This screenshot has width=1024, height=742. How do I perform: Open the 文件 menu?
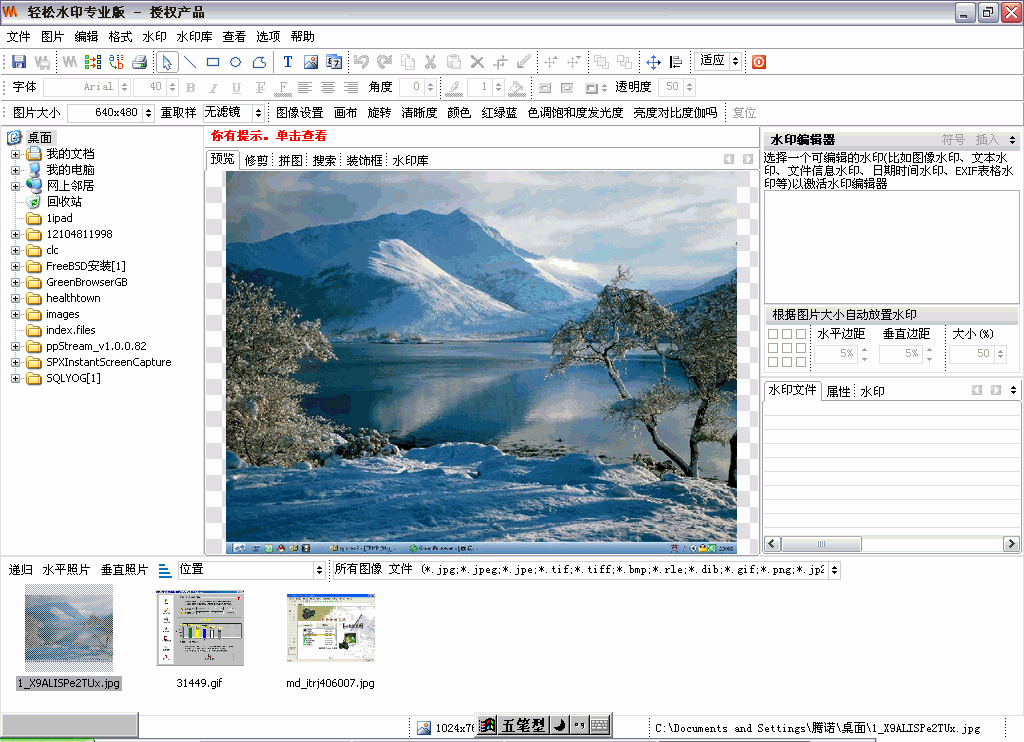18,37
